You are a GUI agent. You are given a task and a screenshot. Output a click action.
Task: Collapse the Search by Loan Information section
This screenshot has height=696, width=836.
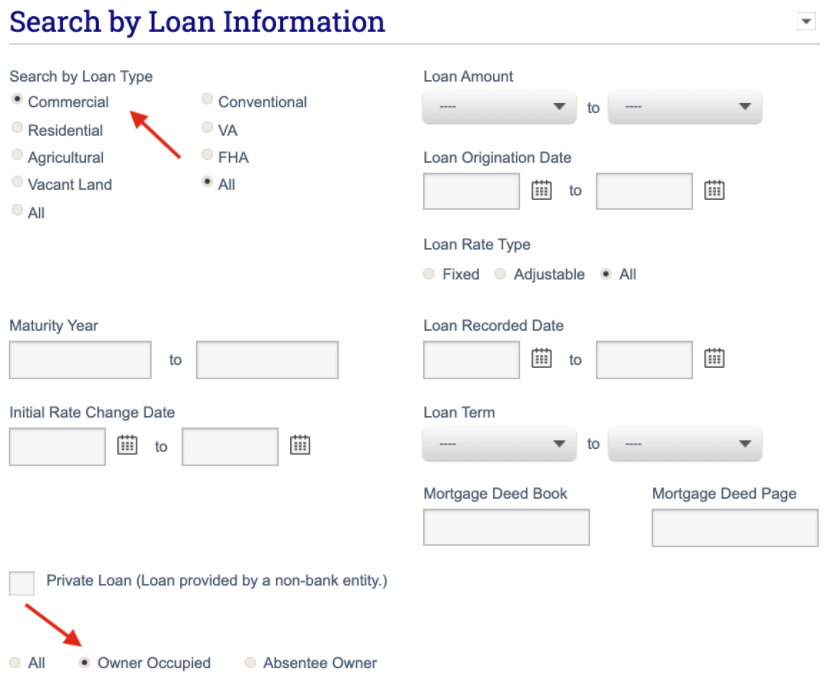click(807, 22)
